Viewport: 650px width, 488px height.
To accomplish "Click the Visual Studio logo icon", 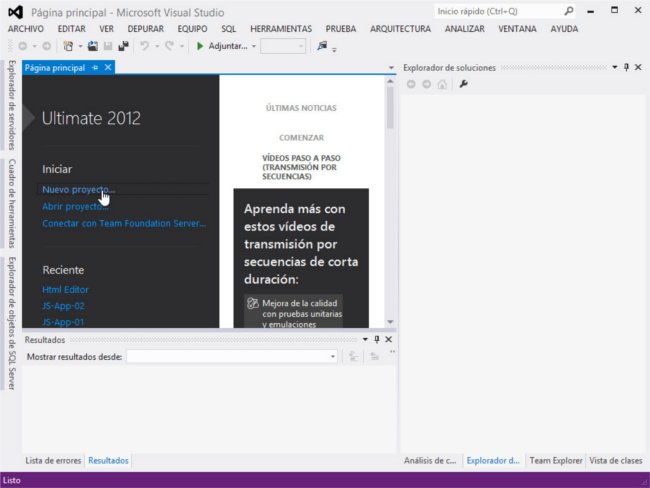I will pyautogui.click(x=15, y=12).
